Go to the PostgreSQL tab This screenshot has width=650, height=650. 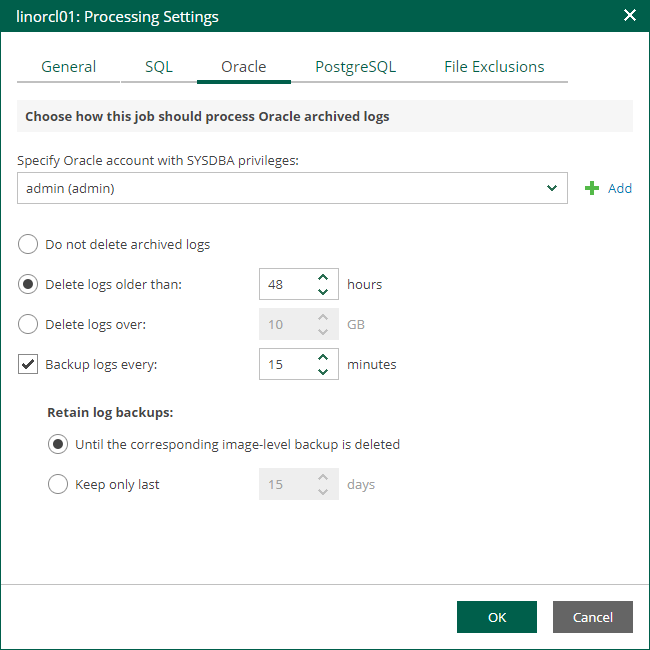pyautogui.click(x=355, y=67)
